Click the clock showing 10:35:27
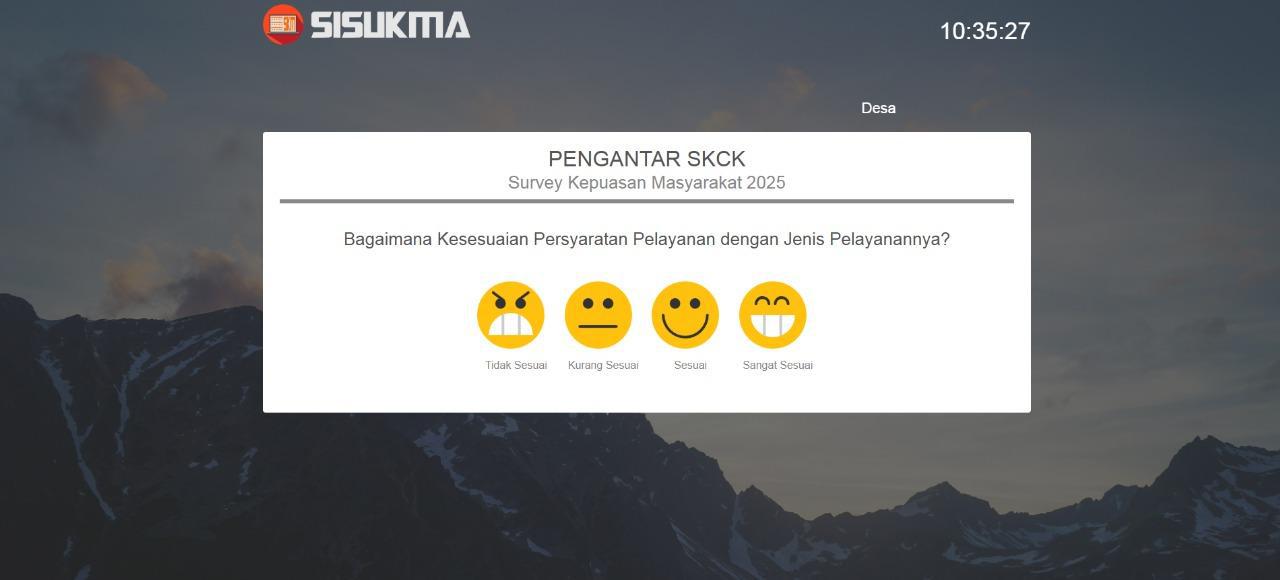This screenshot has height=580, width=1280. pos(985,31)
